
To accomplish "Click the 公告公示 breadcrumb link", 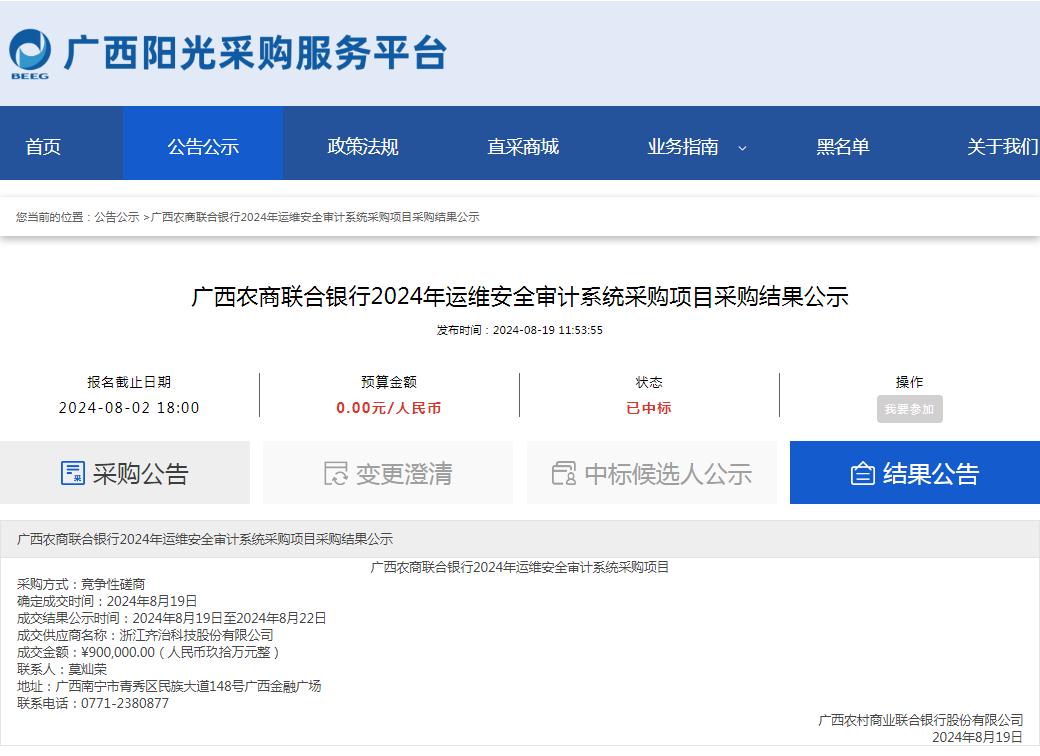I will point(117,217).
